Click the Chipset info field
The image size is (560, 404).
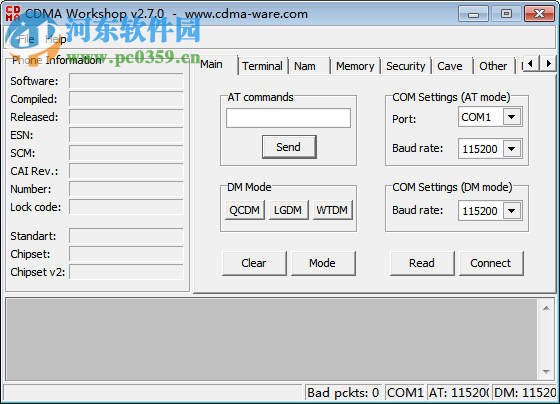tap(126, 254)
